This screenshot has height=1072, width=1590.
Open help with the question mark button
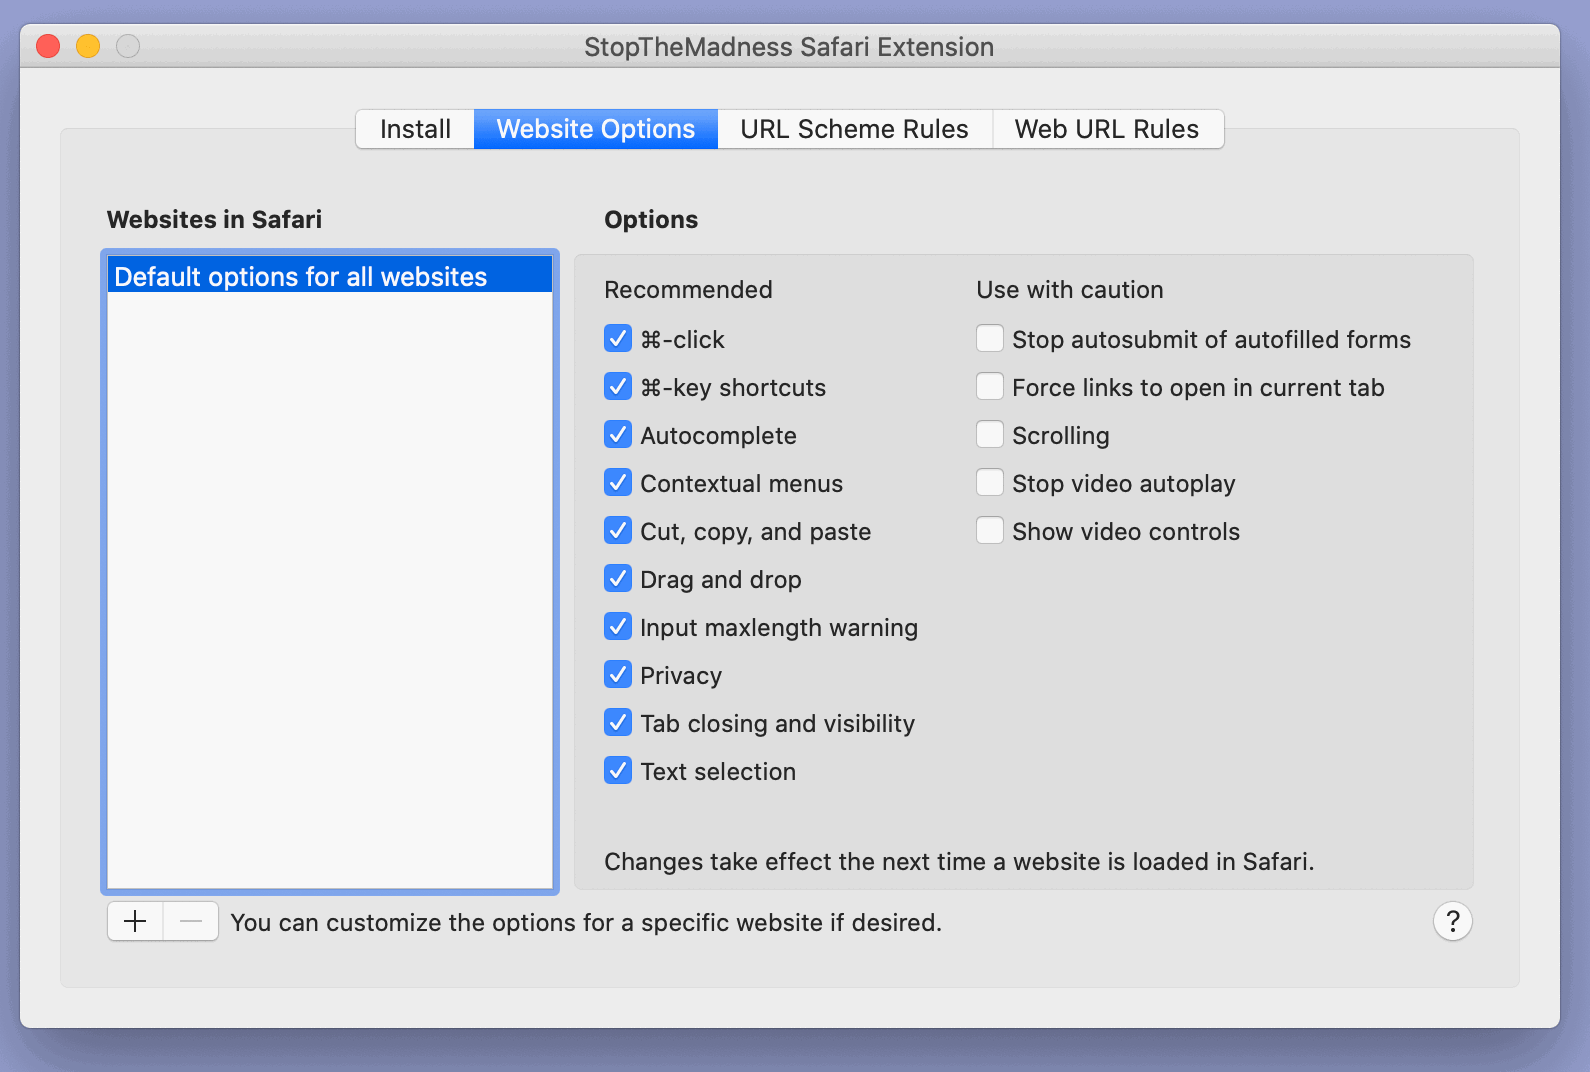point(1452,921)
